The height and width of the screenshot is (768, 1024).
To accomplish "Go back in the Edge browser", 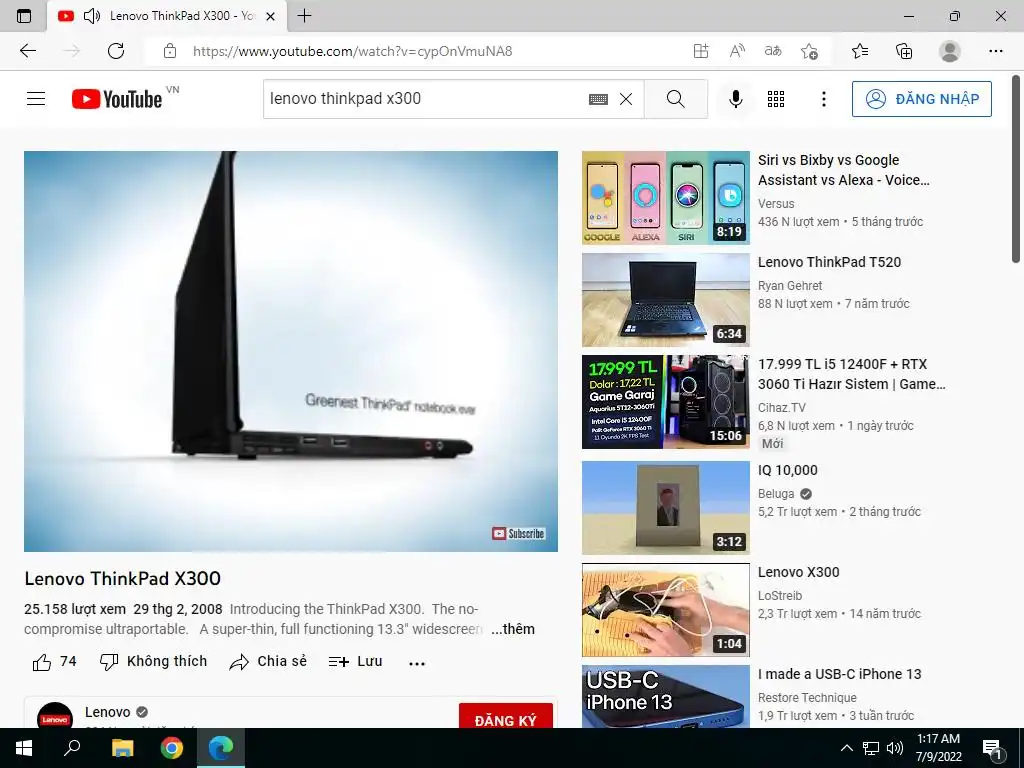I will 28,51.
